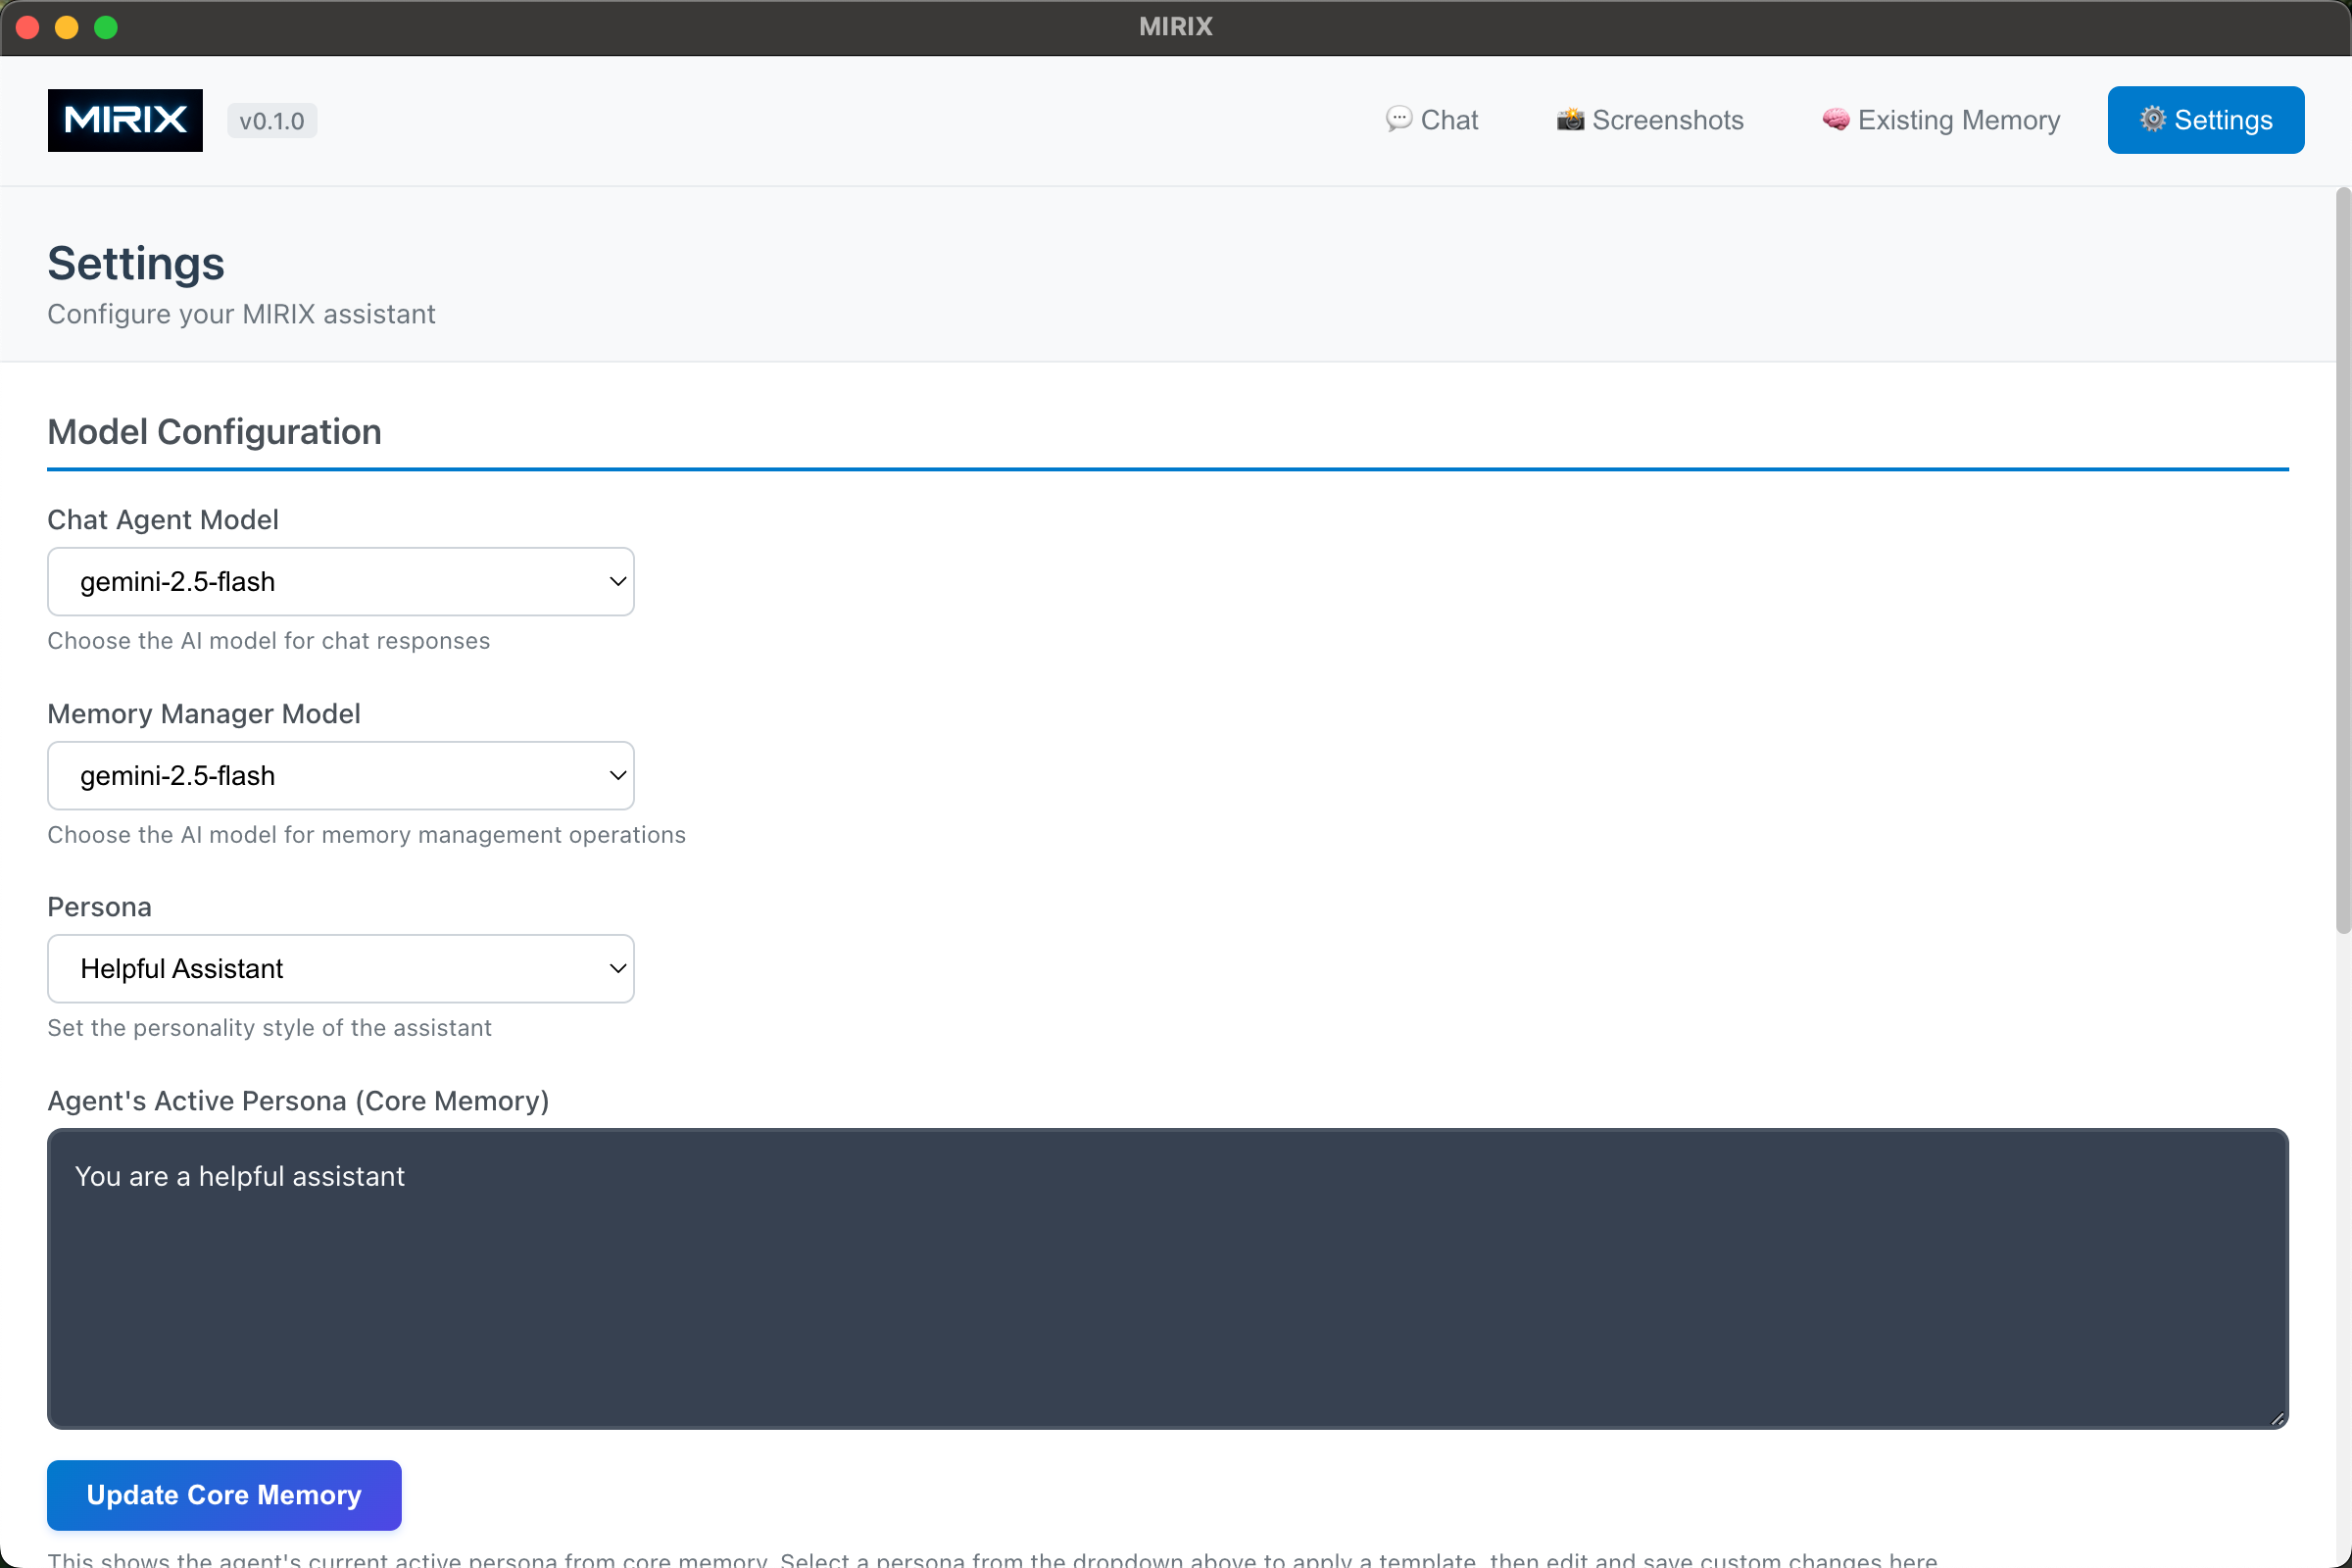Image resolution: width=2352 pixels, height=1568 pixels.
Task: Click the v0.1.0 version badge
Action: 272,121
